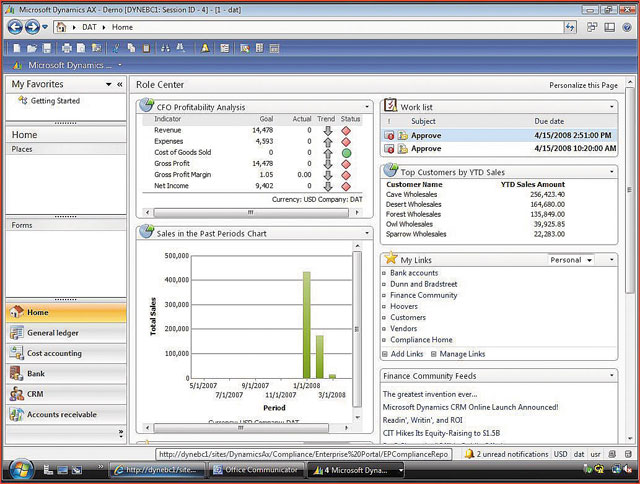Click the red status diamond for Net Income
This screenshot has height=484, width=640.
pyautogui.click(x=346, y=186)
